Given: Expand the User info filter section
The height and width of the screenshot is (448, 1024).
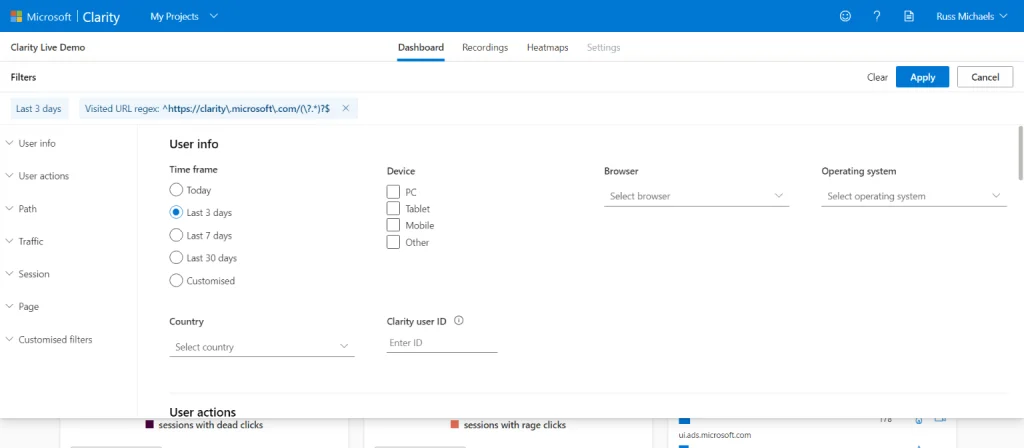Looking at the screenshot, I should coord(31,144).
